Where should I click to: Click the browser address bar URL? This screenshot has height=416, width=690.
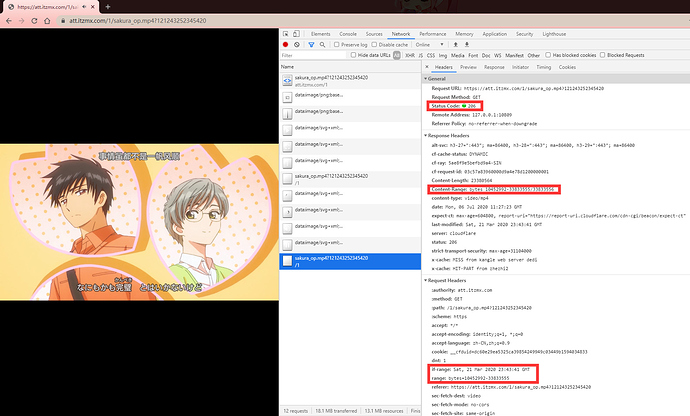tap(138, 21)
